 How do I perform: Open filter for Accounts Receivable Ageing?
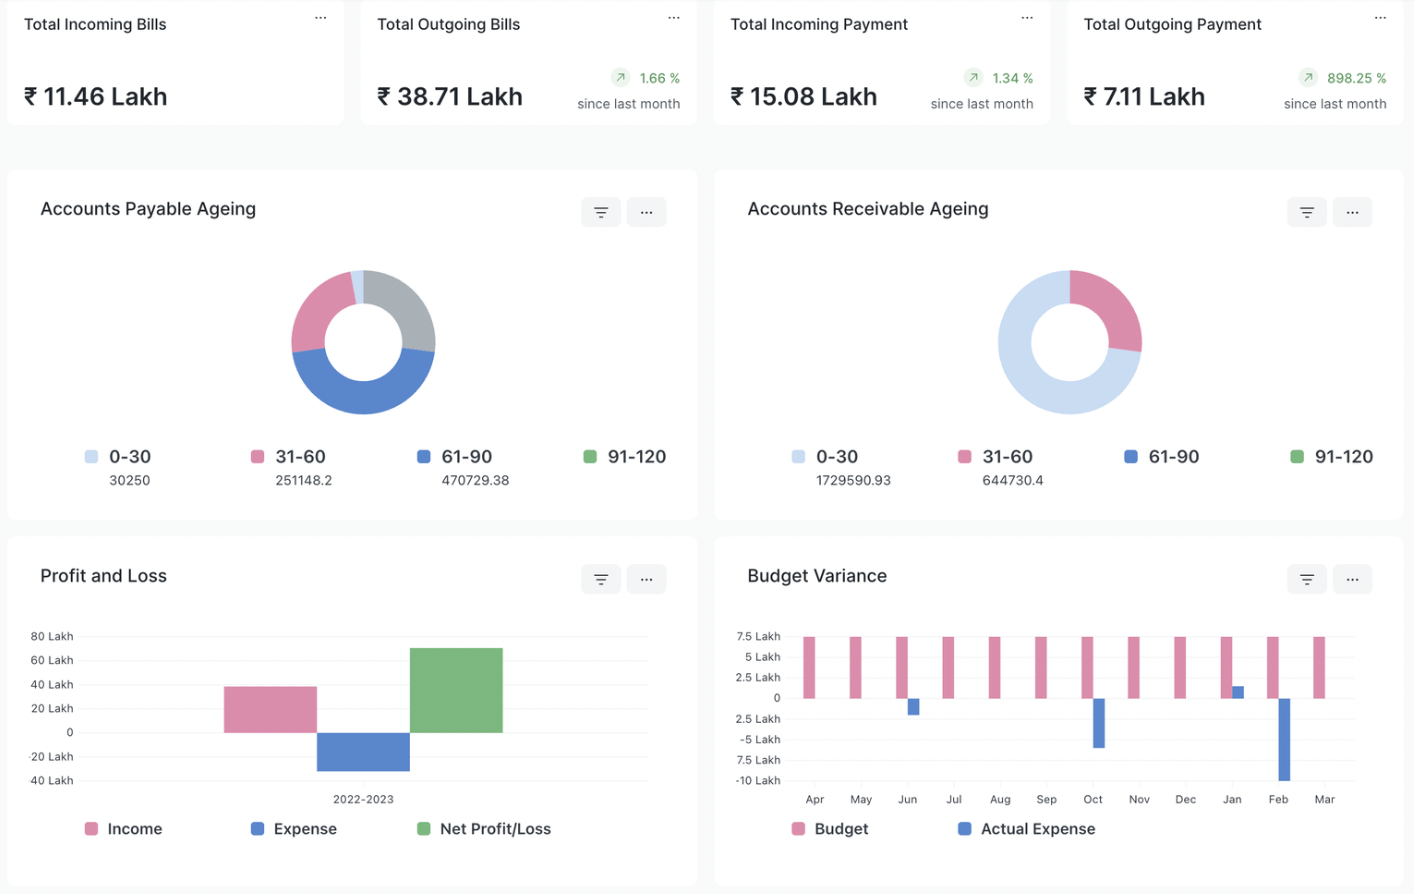[x=1306, y=212]
